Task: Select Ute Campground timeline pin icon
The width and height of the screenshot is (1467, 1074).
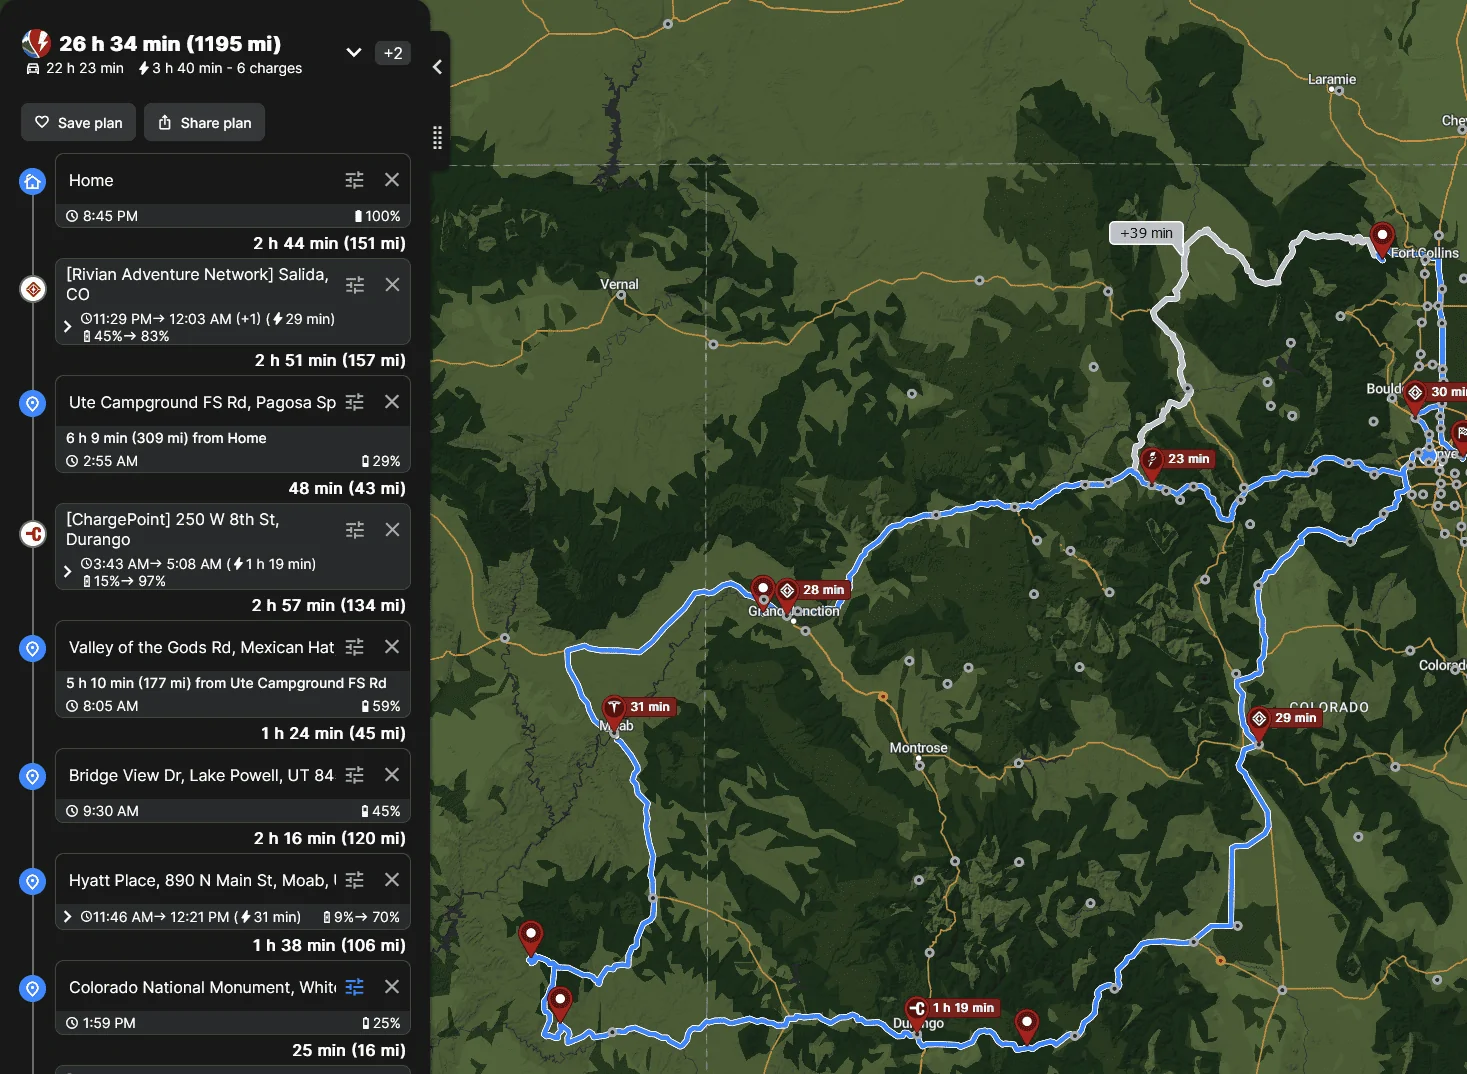Action: coord(33,403)
